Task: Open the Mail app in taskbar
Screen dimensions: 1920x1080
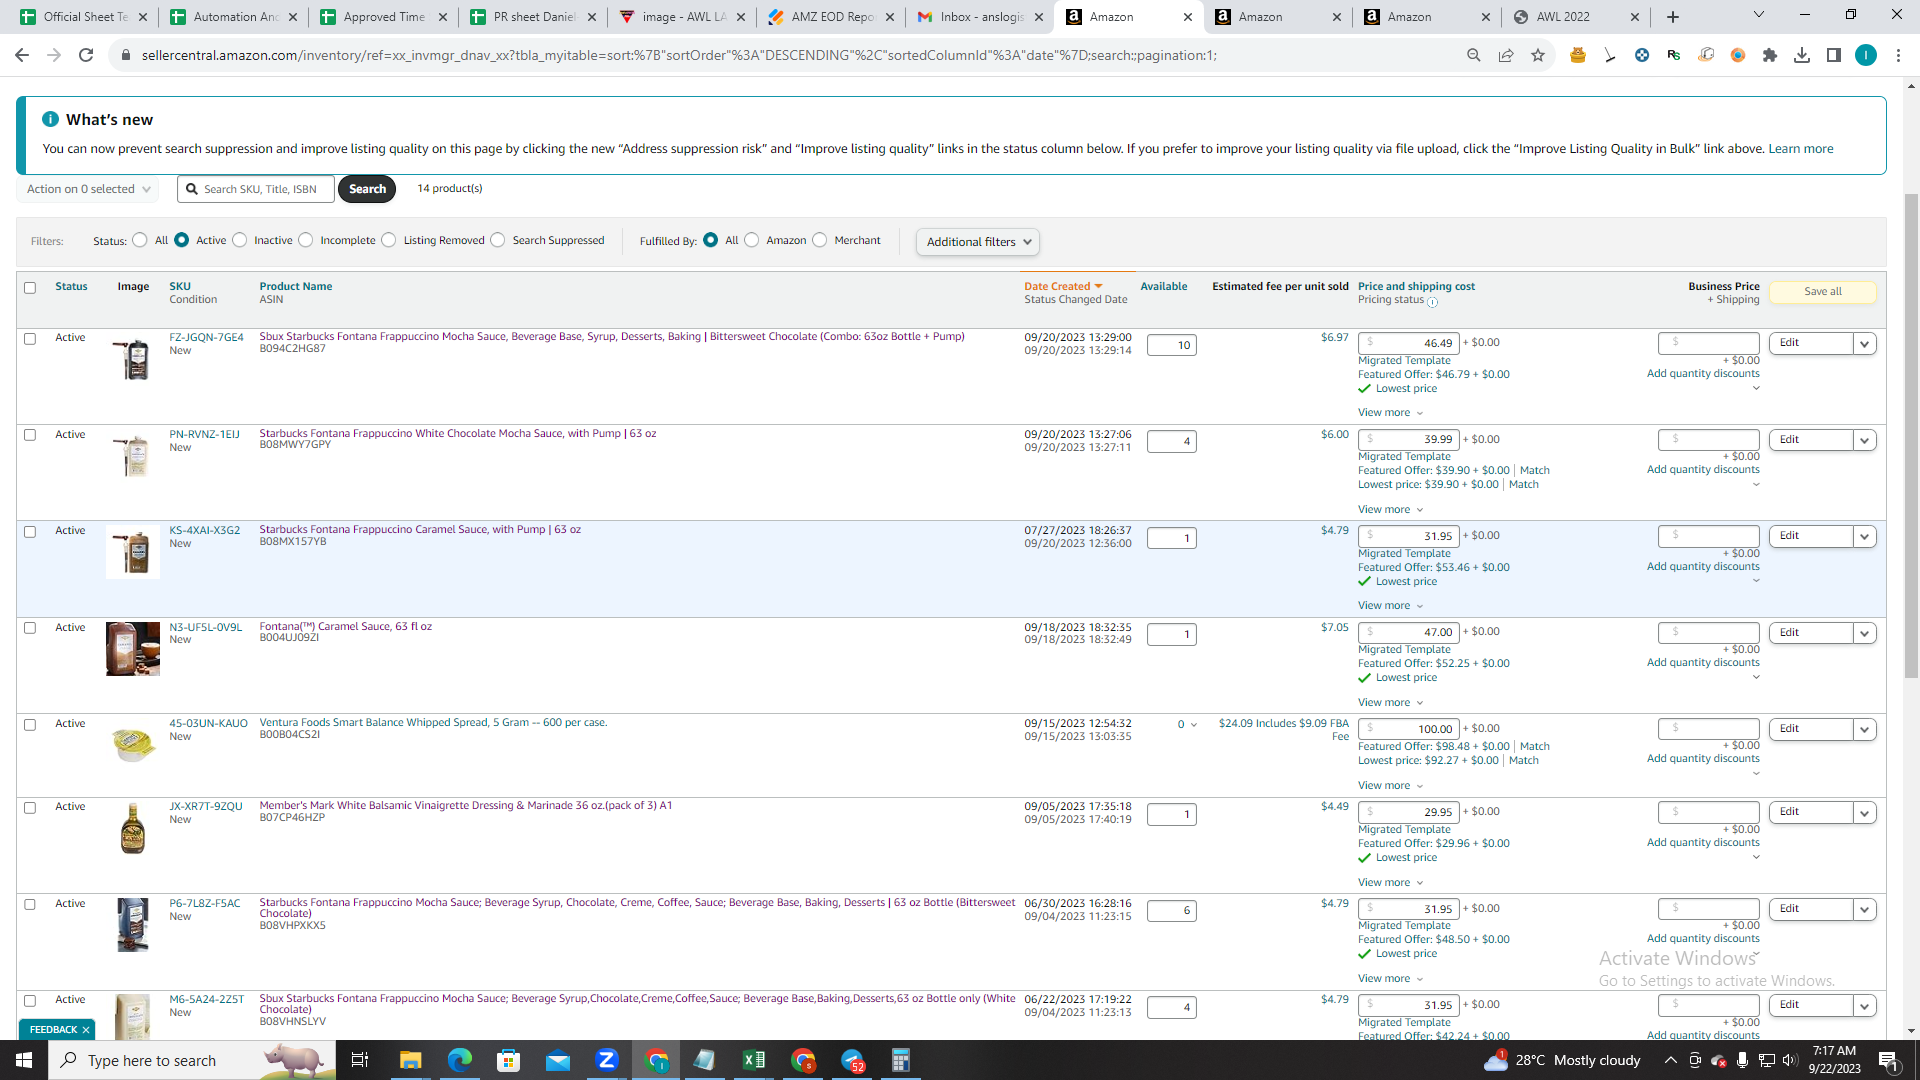Action: pyautogui.click(x=558, y=1060)
